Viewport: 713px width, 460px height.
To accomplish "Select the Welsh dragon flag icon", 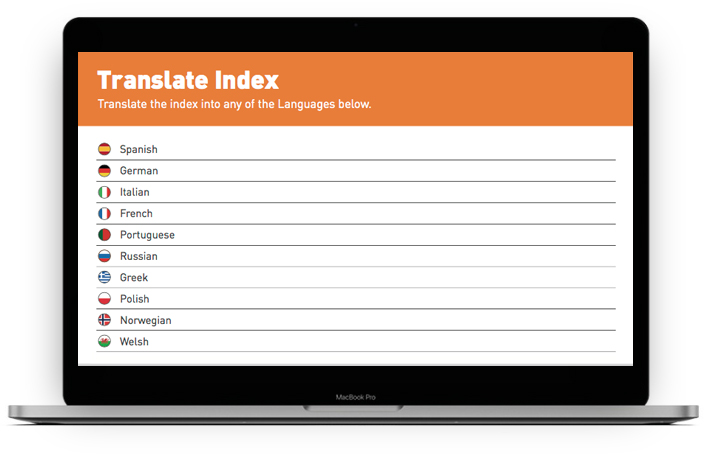I will 104,342.
